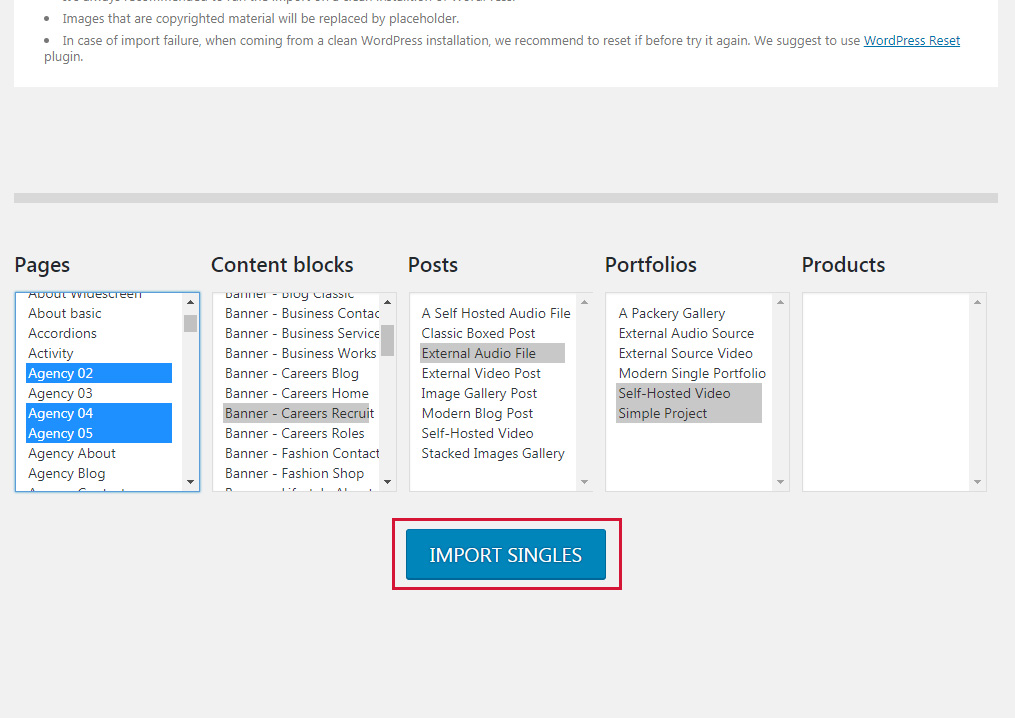Image resolution: width=1015 pixels, height=718 pixels.
Task: Select Agency About in Pages list
Action: point(72,453)
